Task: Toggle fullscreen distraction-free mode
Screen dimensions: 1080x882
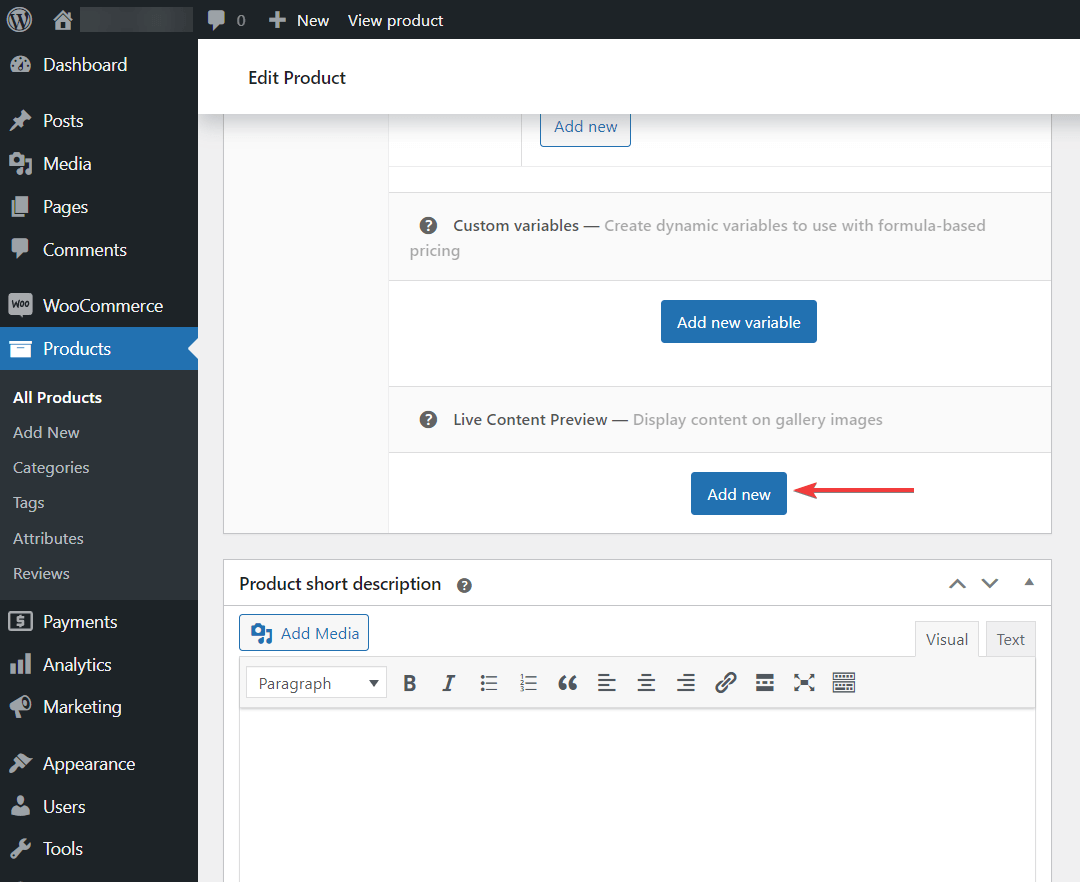Action: click(x=804, y=683)
